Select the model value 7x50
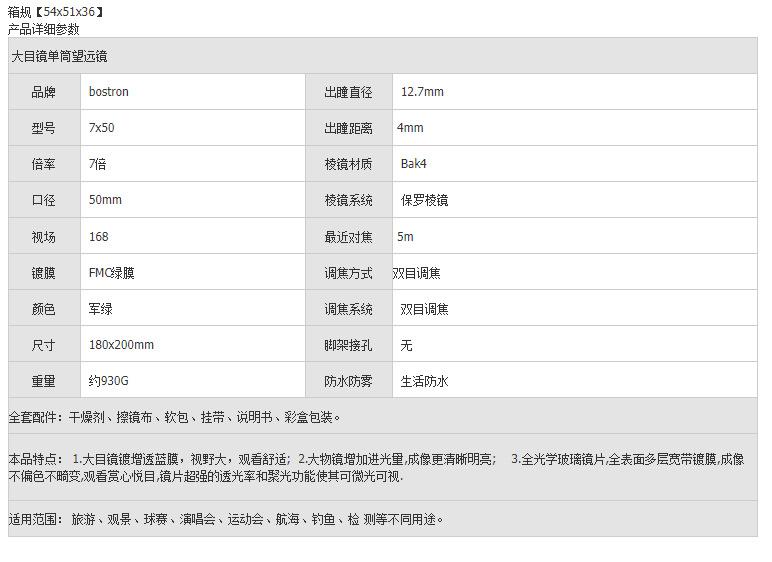772x562 pixels. [x=101, y=128]
